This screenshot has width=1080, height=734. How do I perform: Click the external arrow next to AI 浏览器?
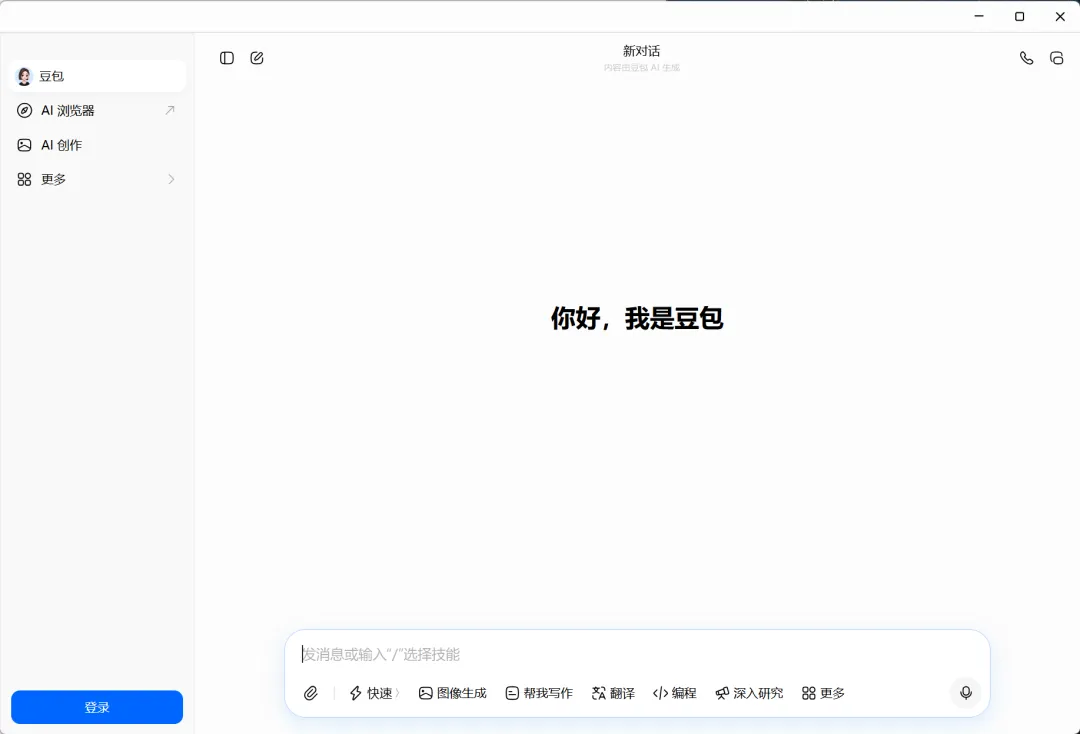[x=170, y=110]
